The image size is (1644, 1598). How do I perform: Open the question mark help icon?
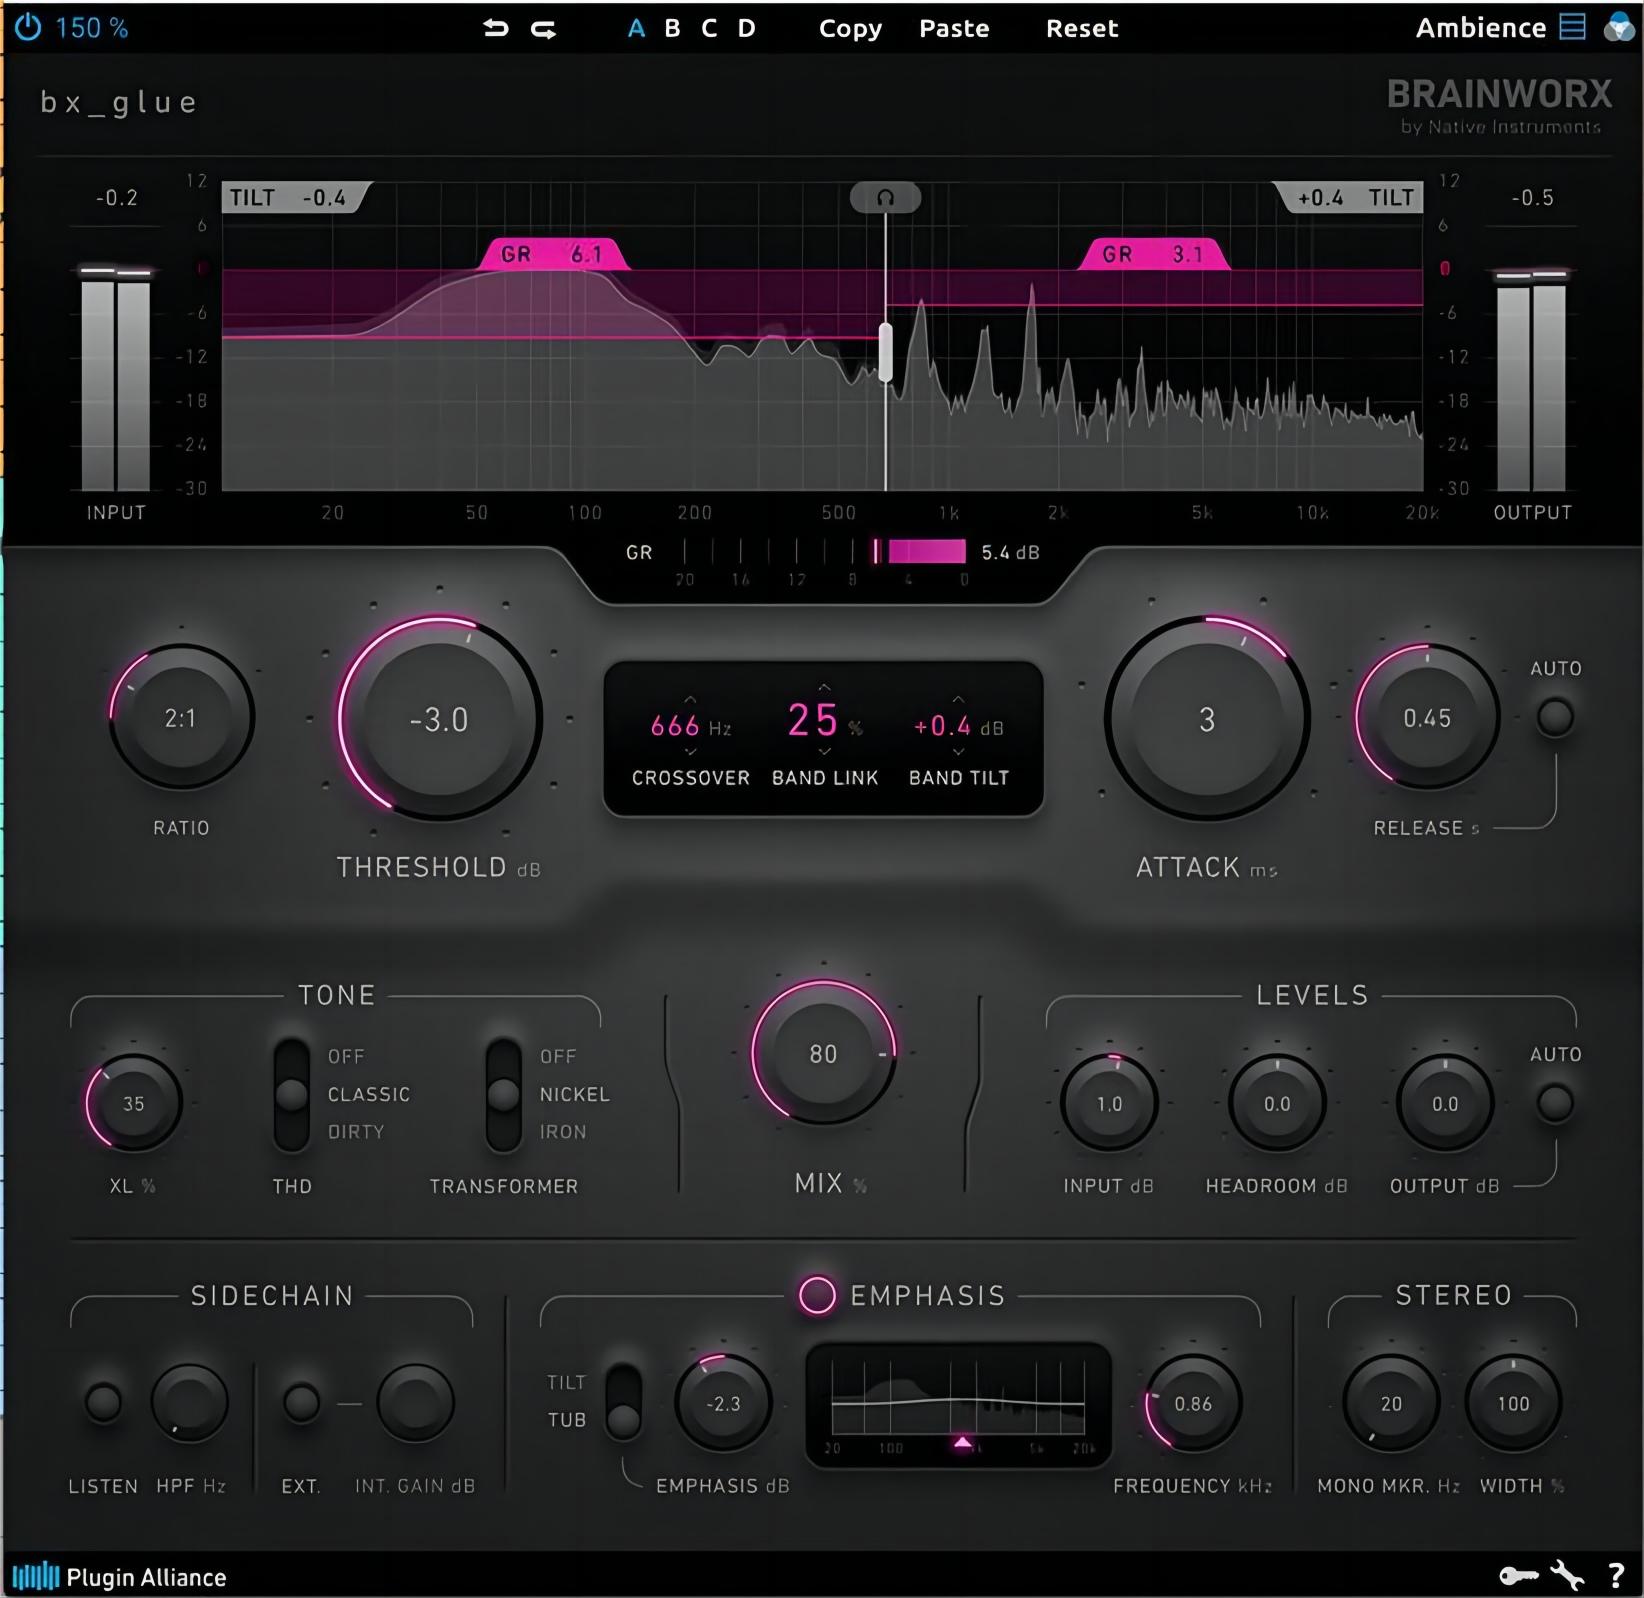click(x=1616, y=1576)
